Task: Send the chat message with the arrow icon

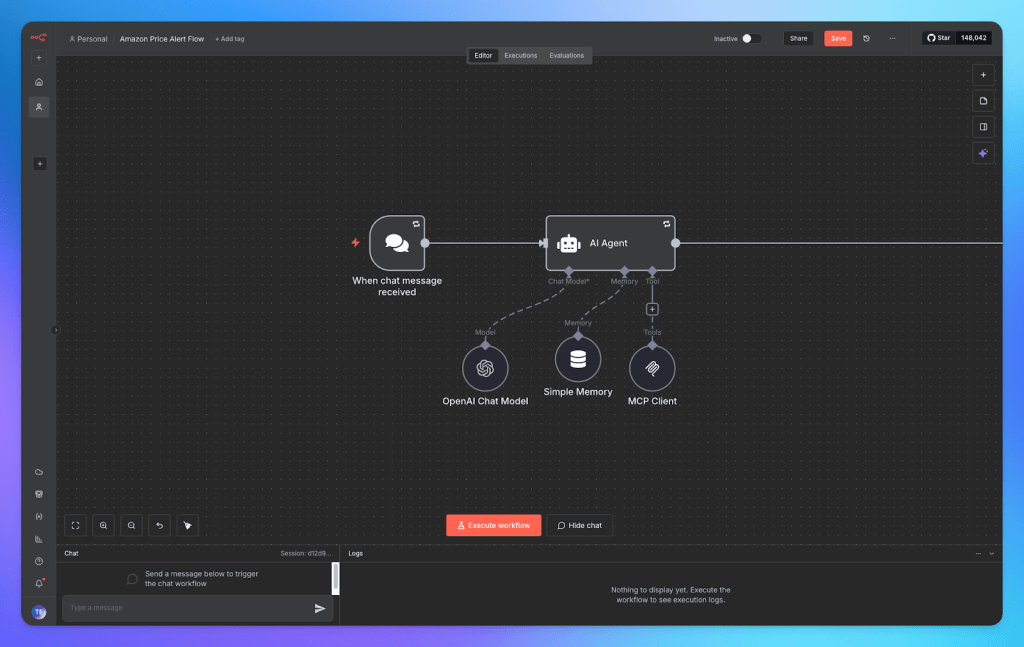Action: click(x=320, y=608)
